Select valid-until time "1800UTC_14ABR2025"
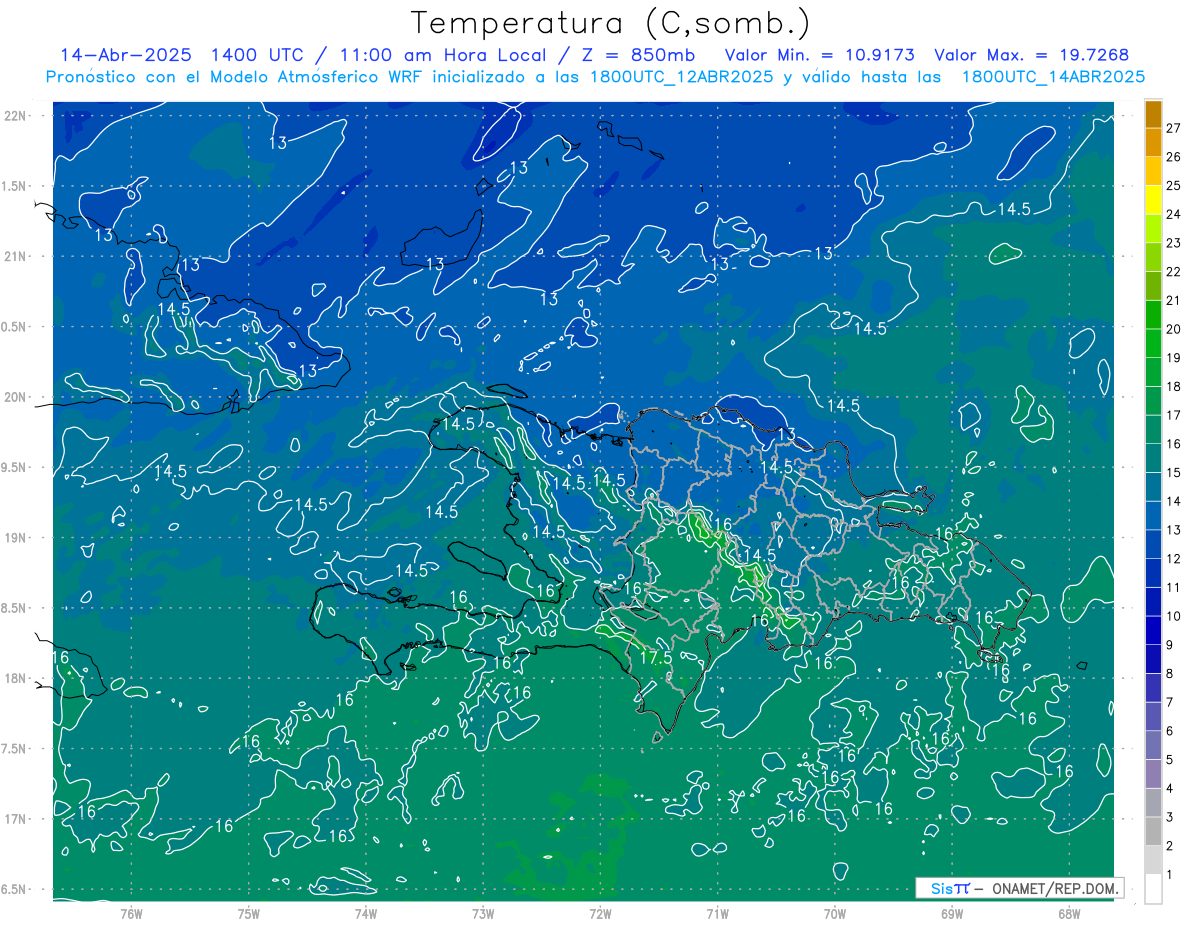This screenshot has width=1200, height=927. point(1053,77)
